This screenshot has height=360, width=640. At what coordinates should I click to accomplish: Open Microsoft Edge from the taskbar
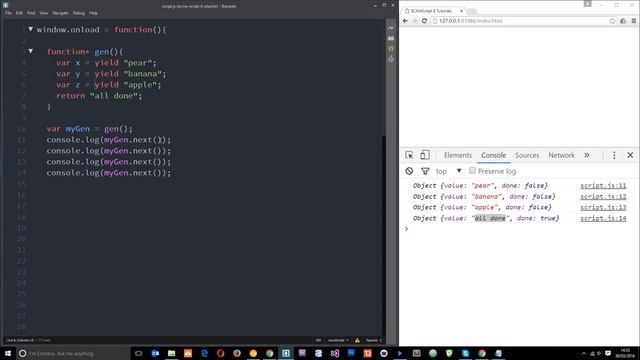(204, 353)
